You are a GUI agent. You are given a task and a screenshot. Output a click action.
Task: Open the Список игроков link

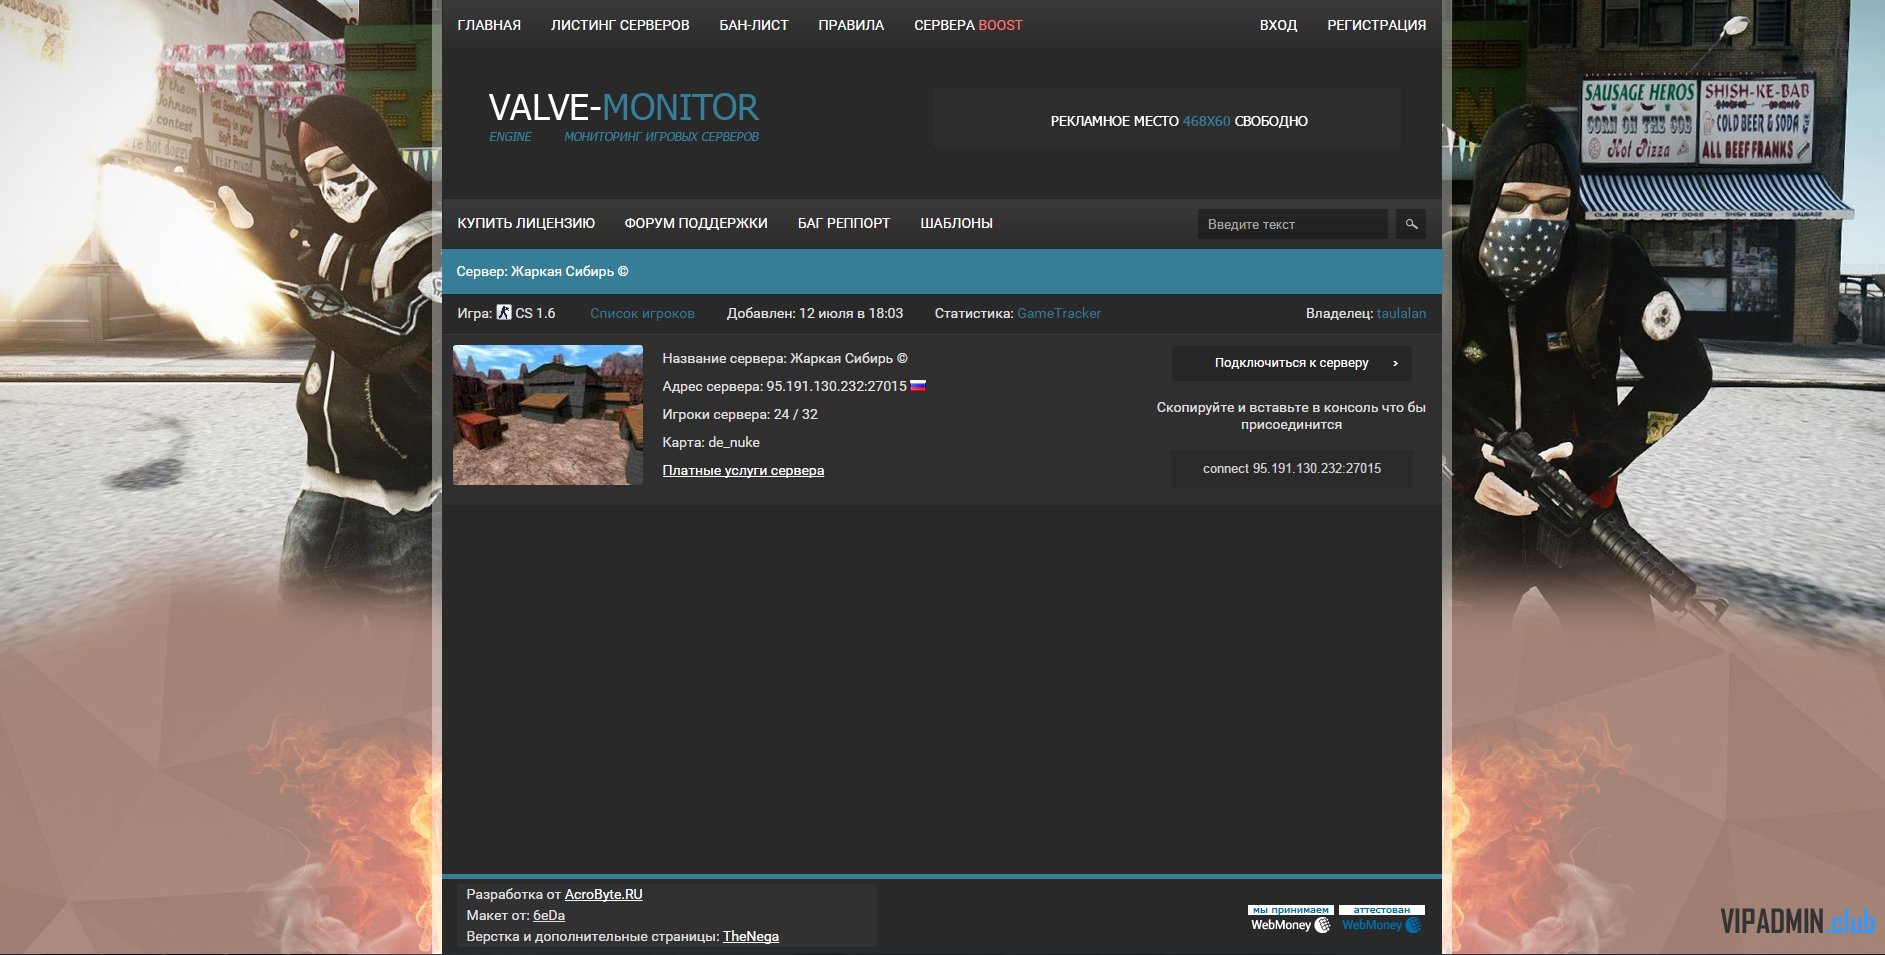click(x=642, y=313)
